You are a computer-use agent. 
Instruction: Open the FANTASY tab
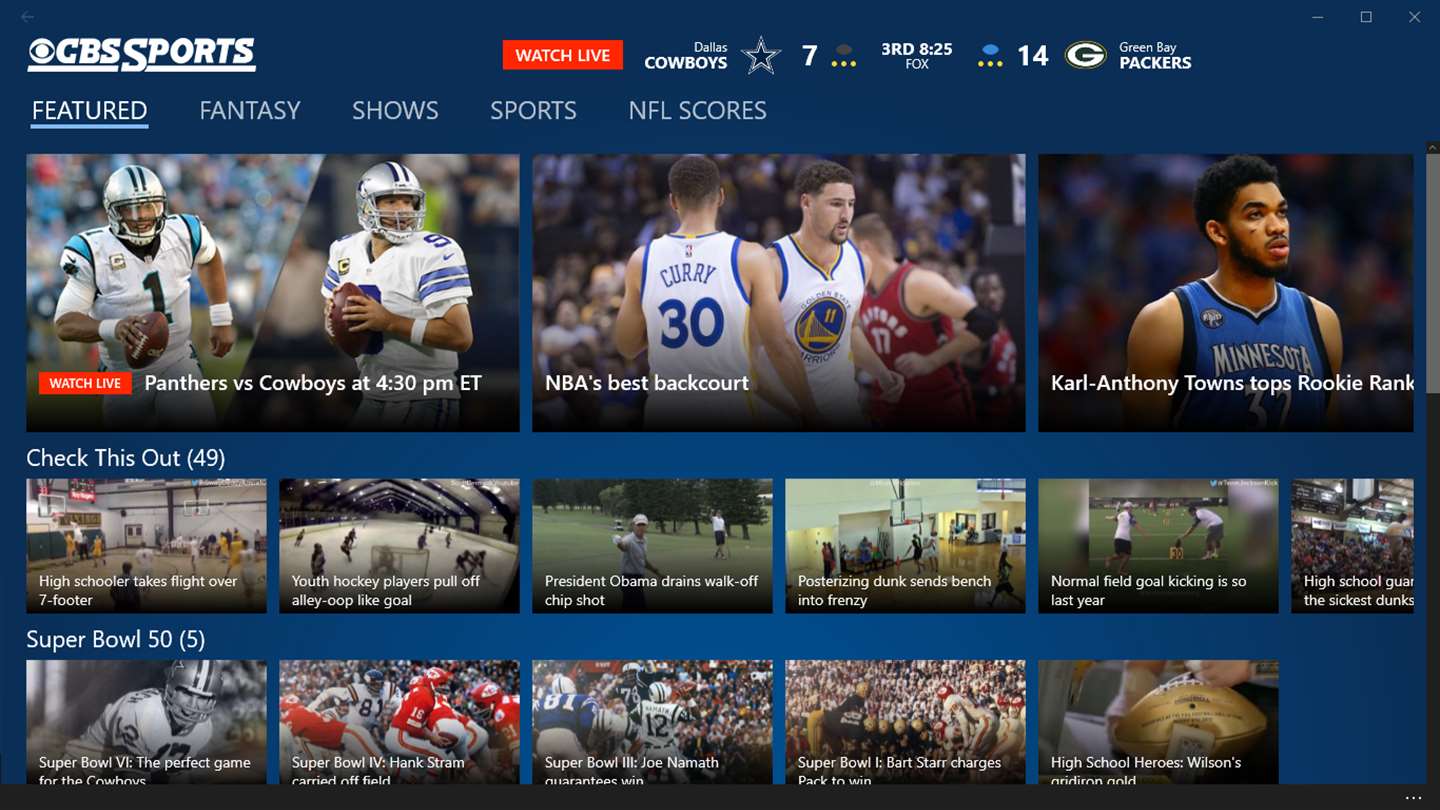click(250, 111)
